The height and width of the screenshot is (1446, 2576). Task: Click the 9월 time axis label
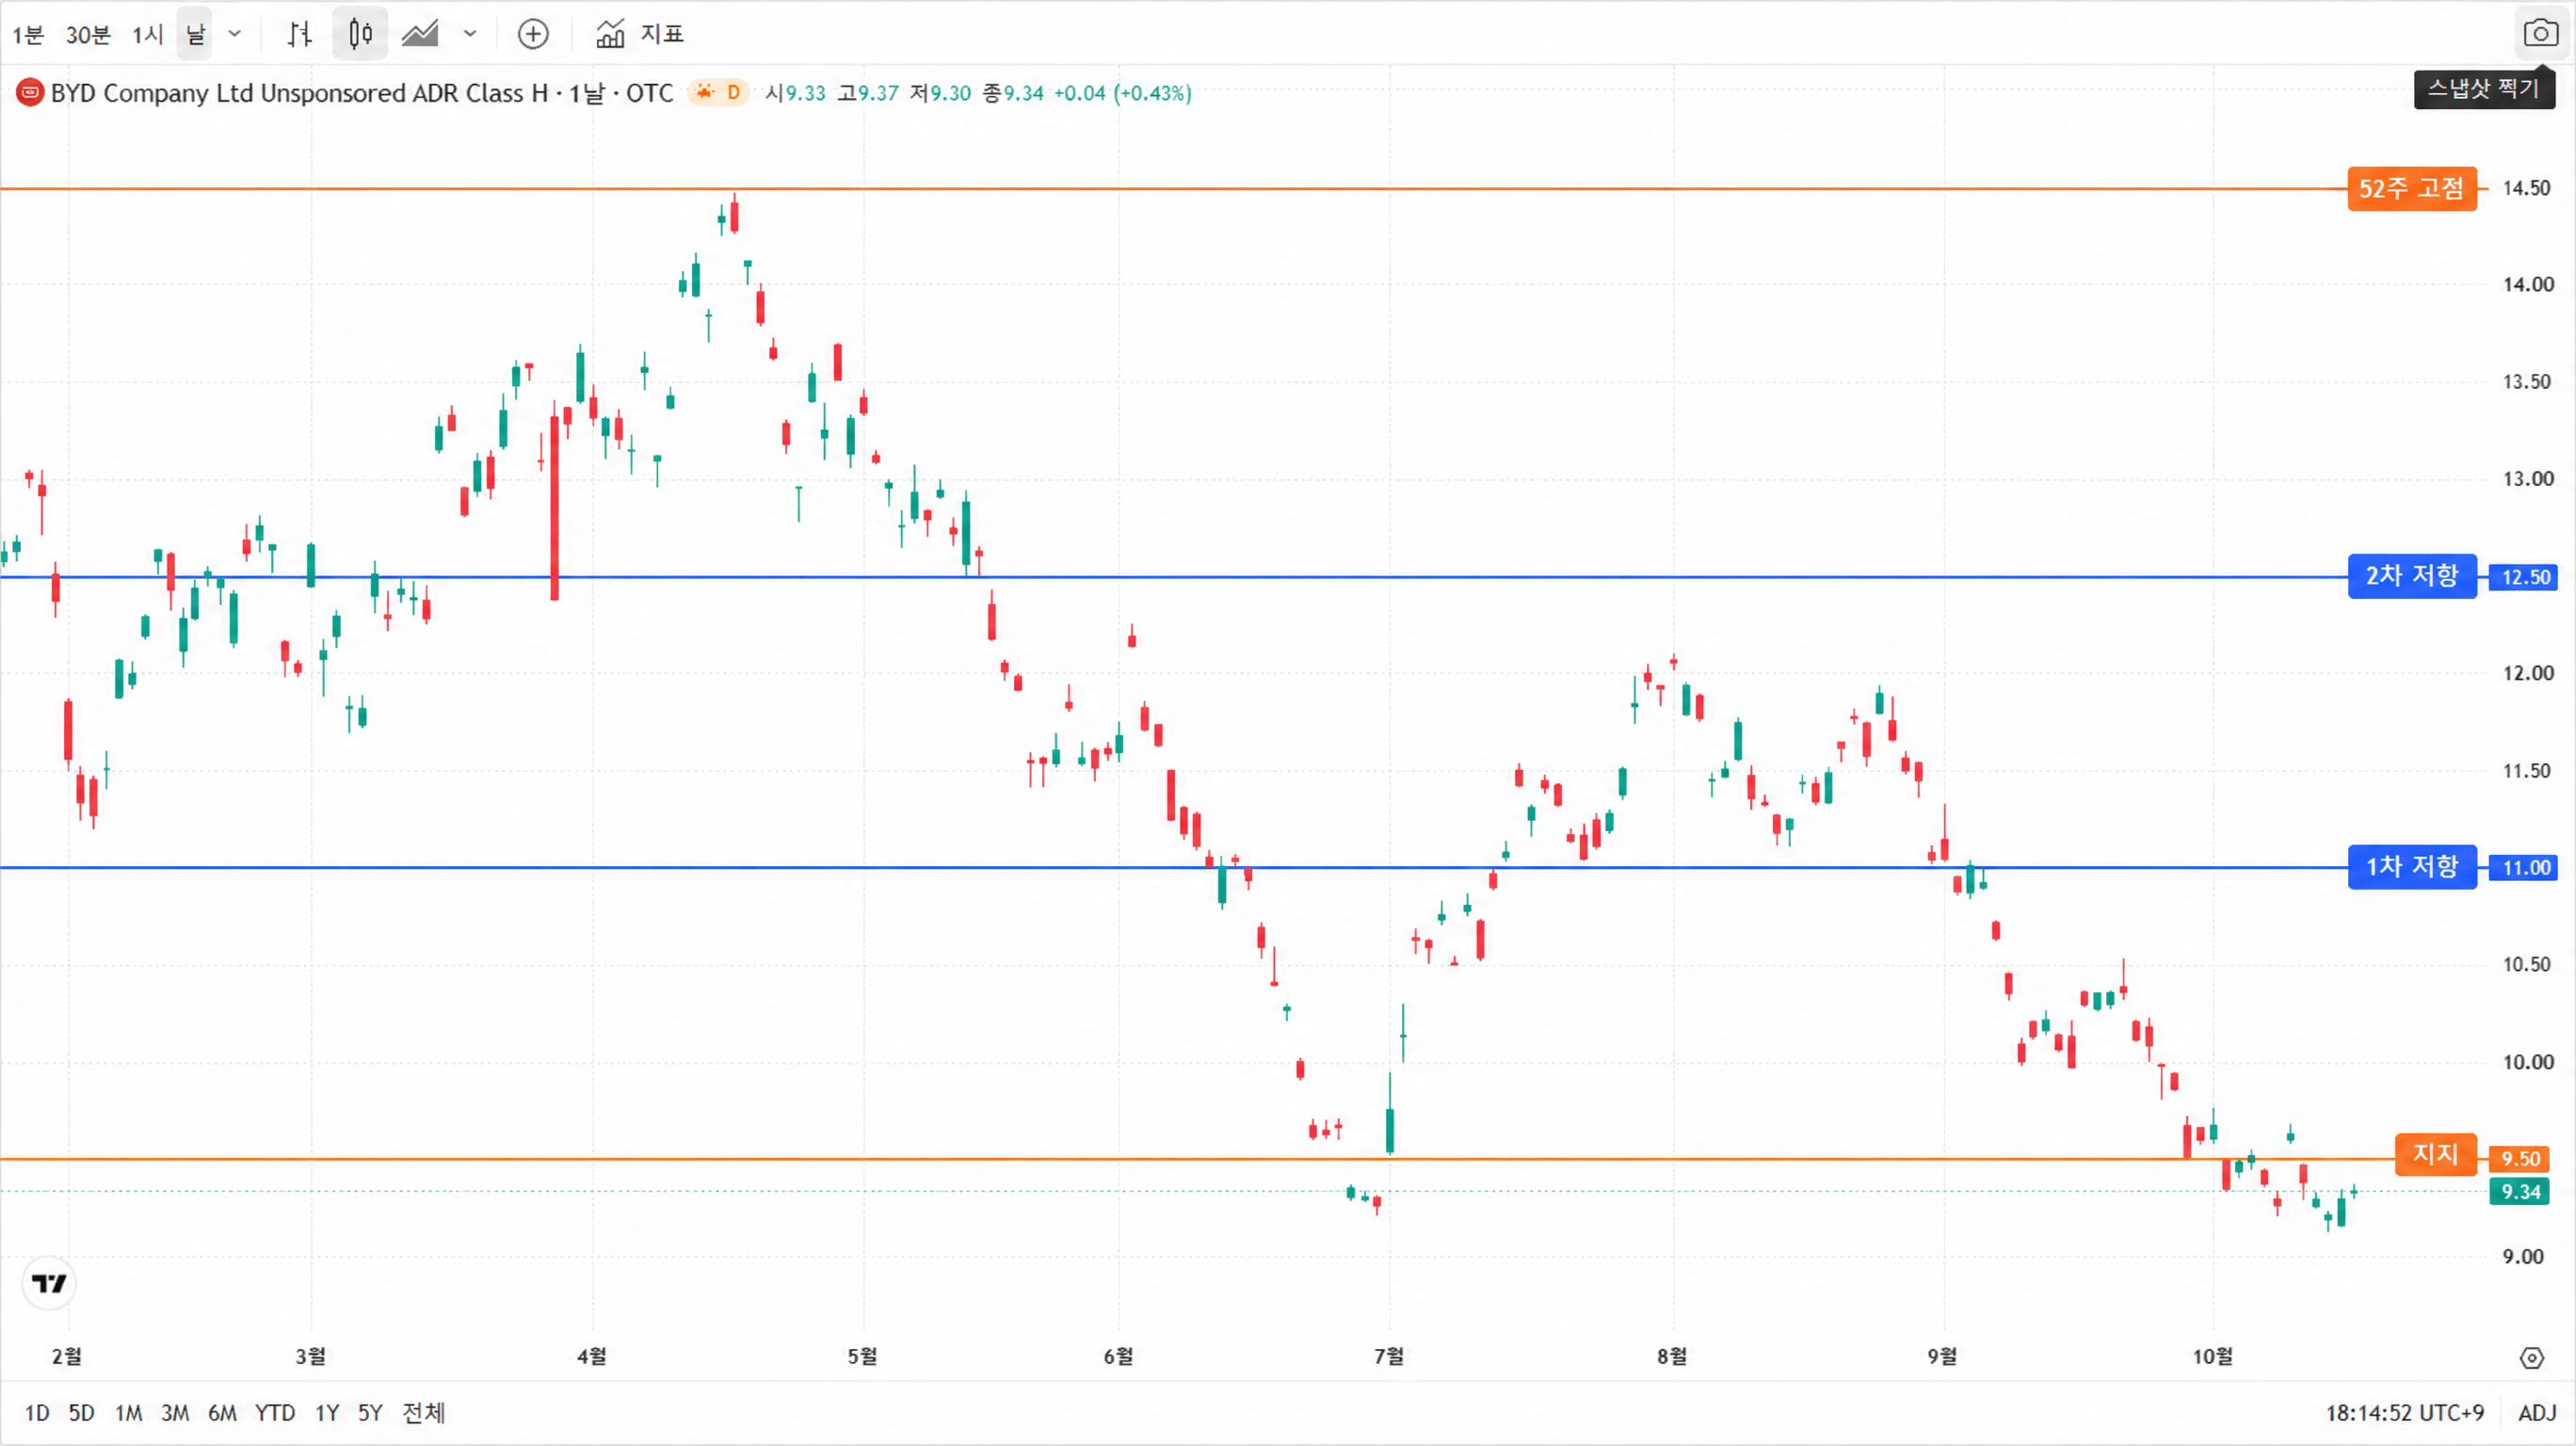coord(1942,1356)
